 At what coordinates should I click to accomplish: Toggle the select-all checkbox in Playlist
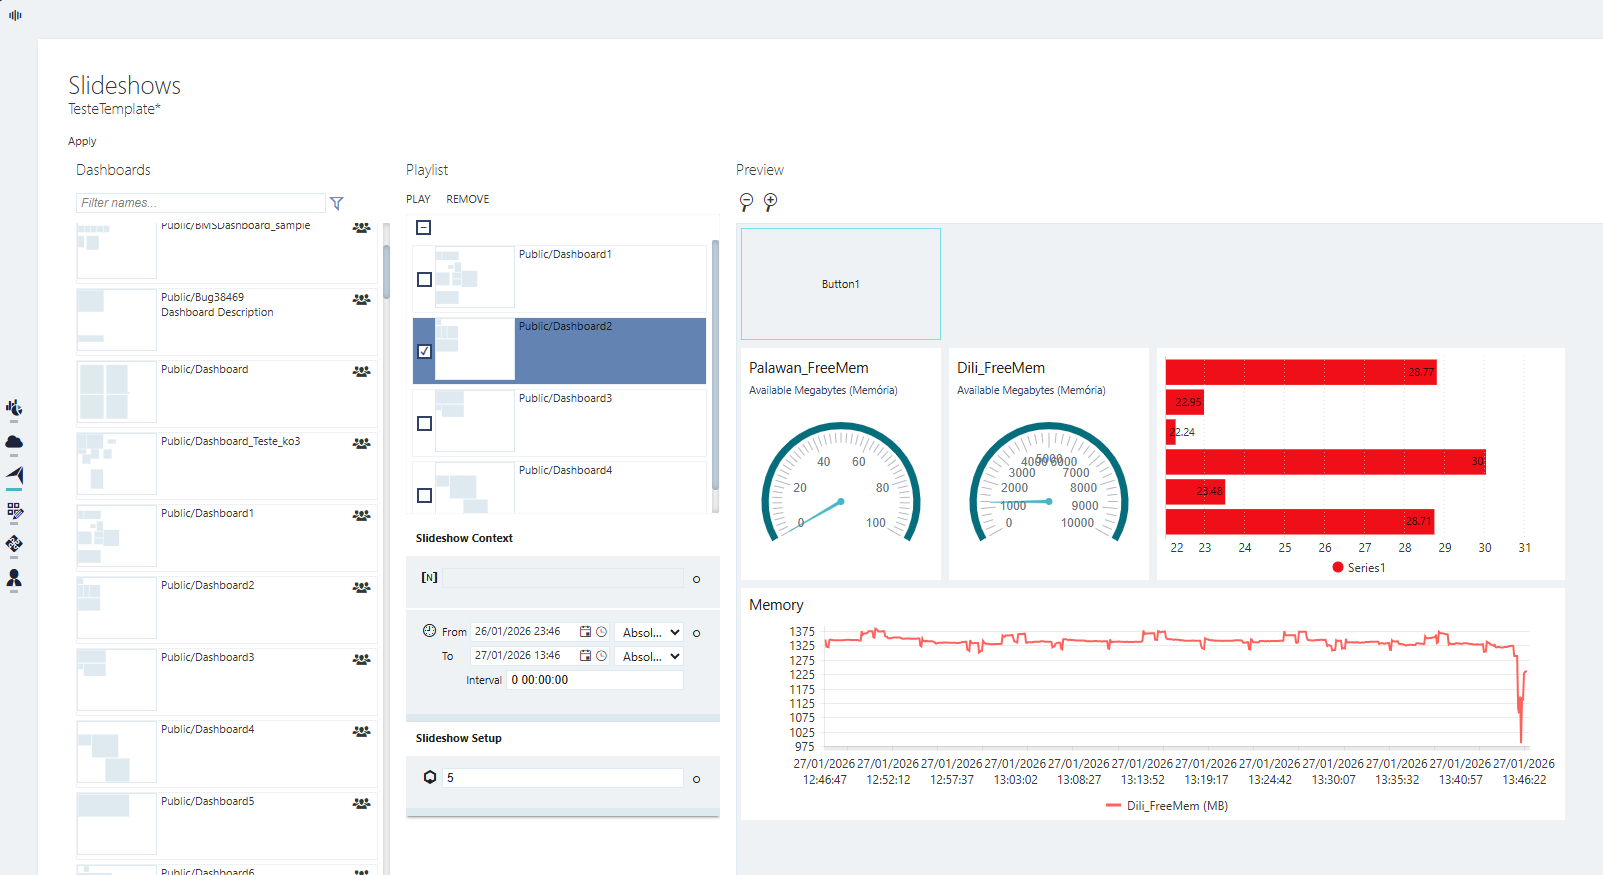[424, 228]
